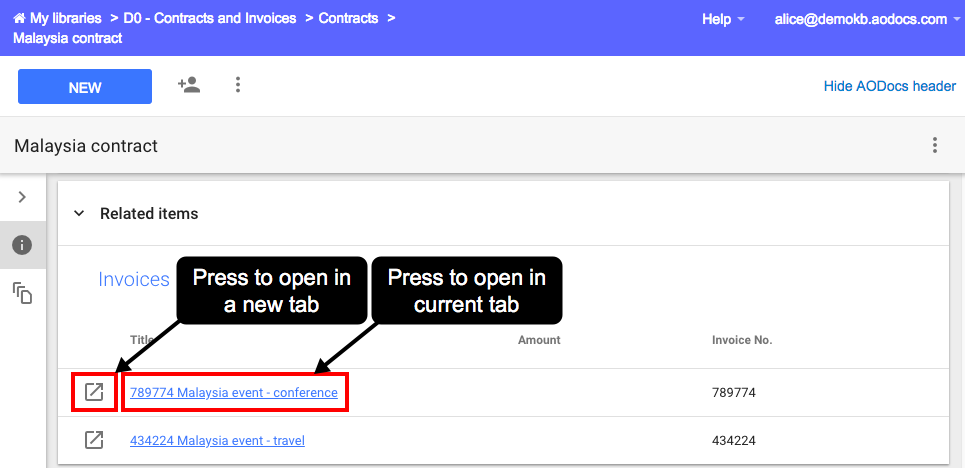
Task: Open the copies icon in sidebar
Action: 22,293
